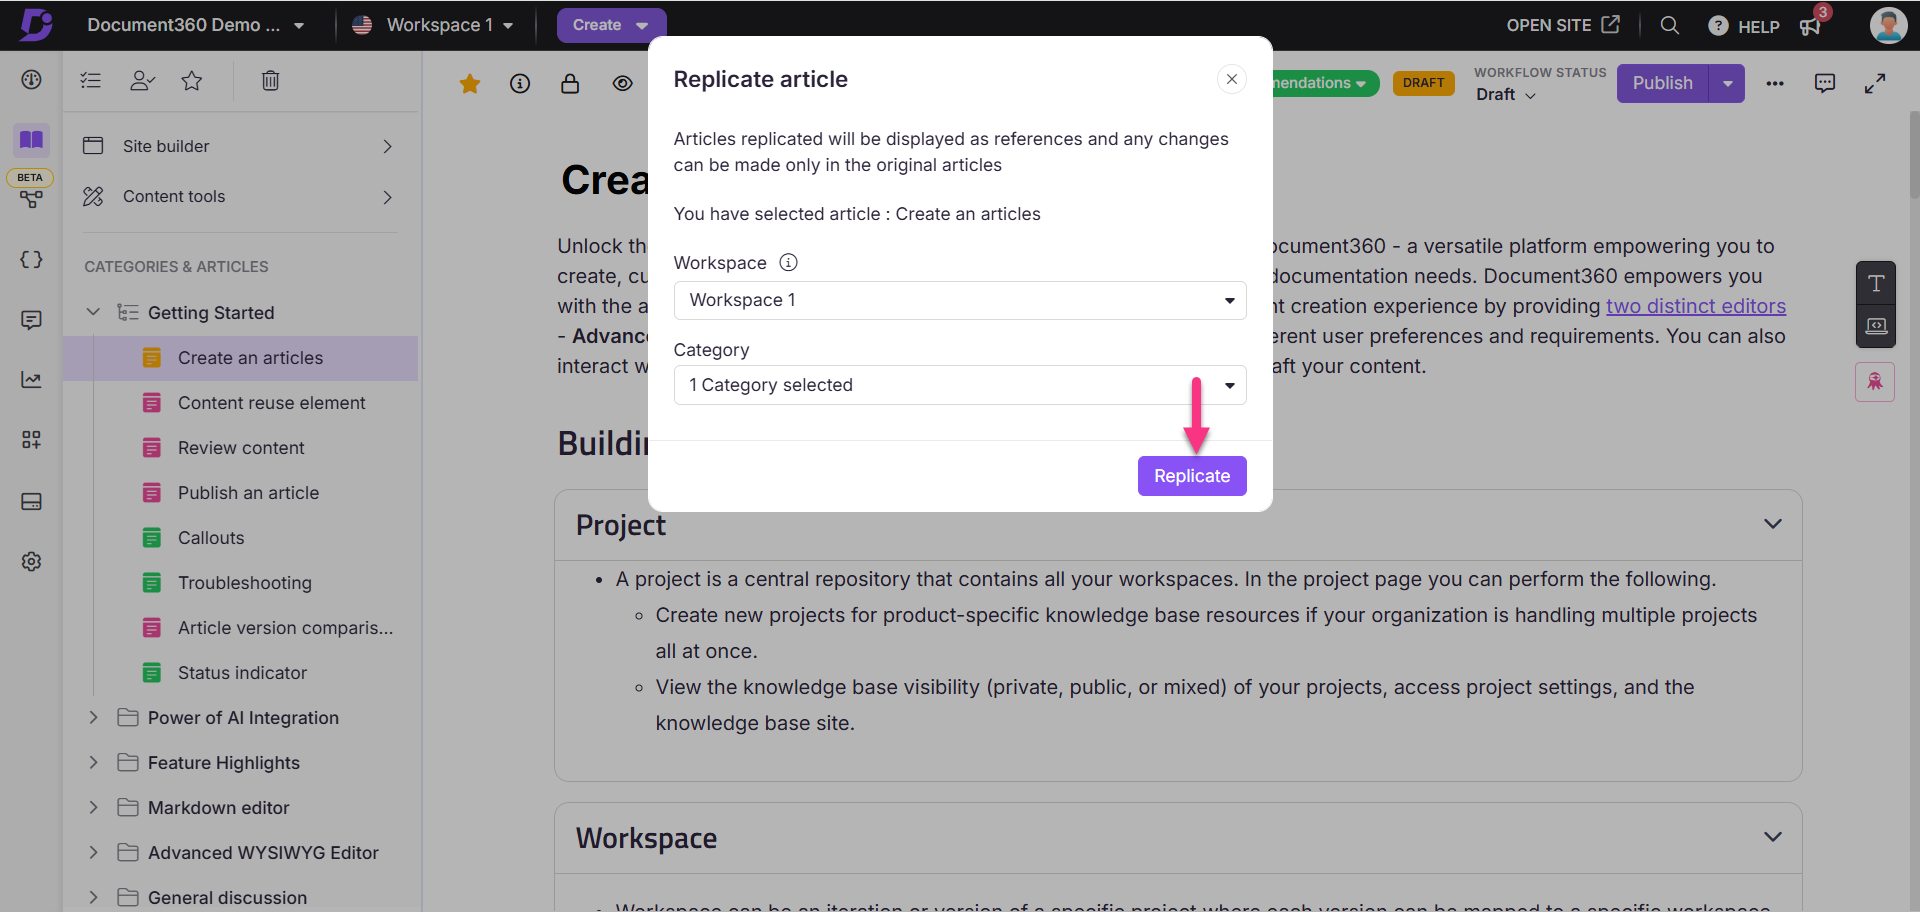
Task: Click the text T tool on right
Action: point(1876,283)
